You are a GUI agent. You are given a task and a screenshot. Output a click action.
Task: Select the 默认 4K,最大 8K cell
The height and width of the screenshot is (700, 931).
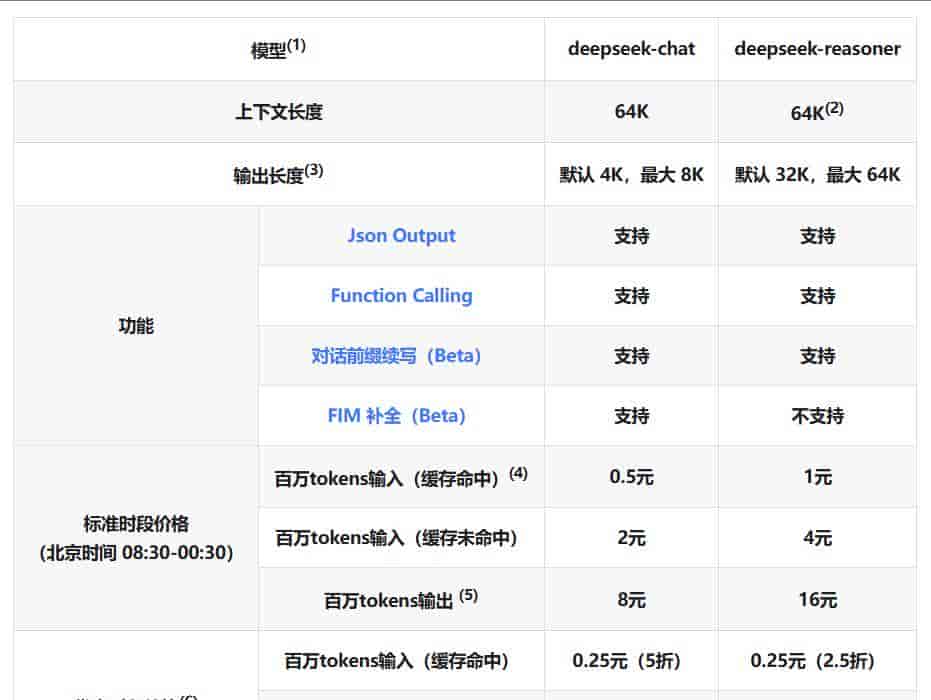[x=631, y=175]
